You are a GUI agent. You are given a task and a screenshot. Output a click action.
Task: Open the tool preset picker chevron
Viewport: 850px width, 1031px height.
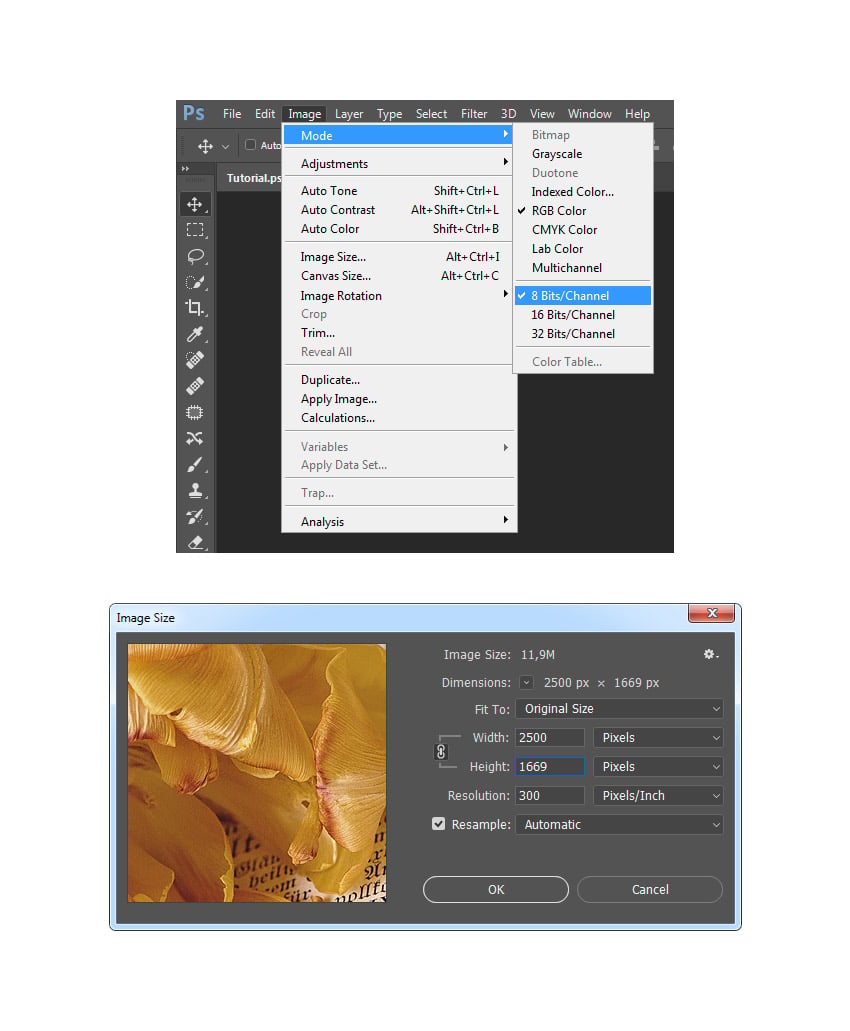coord(225,147)
